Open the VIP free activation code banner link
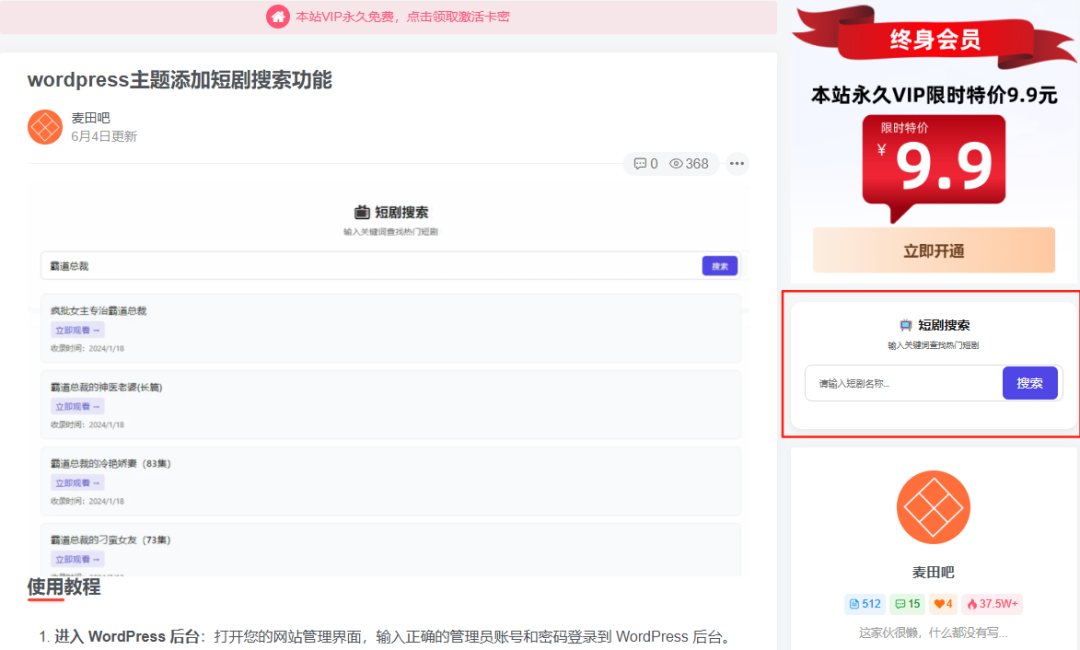 point(402,17)
